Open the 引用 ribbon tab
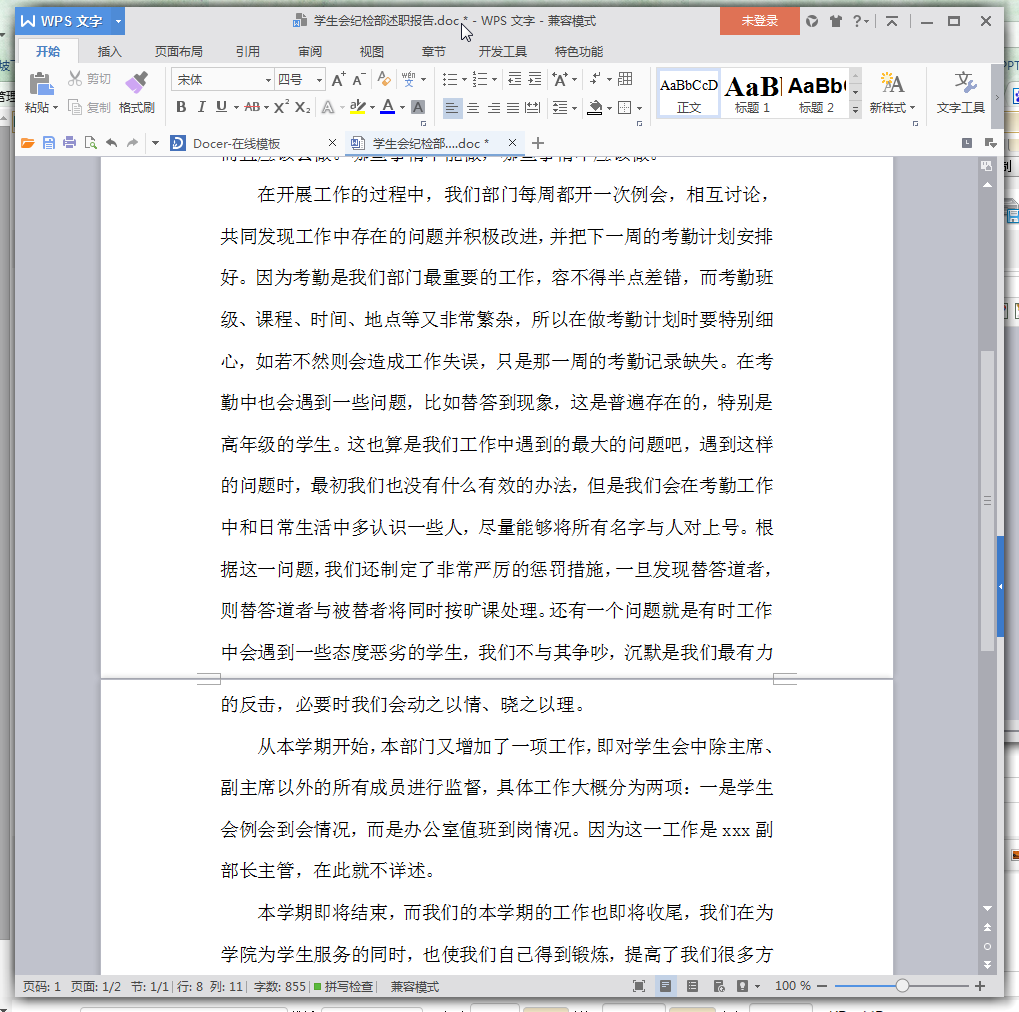The height and width of the screenshot is (1012, 1019). (248, 51)
